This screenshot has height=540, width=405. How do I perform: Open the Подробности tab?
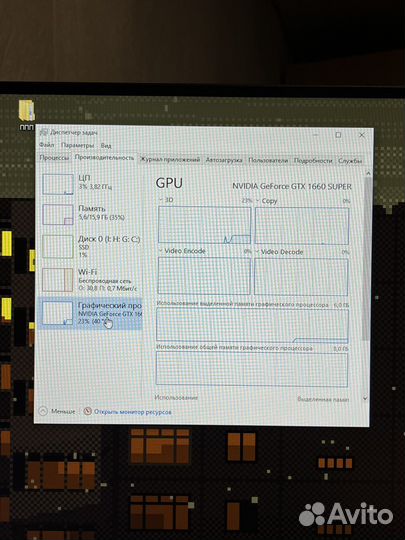313,161
